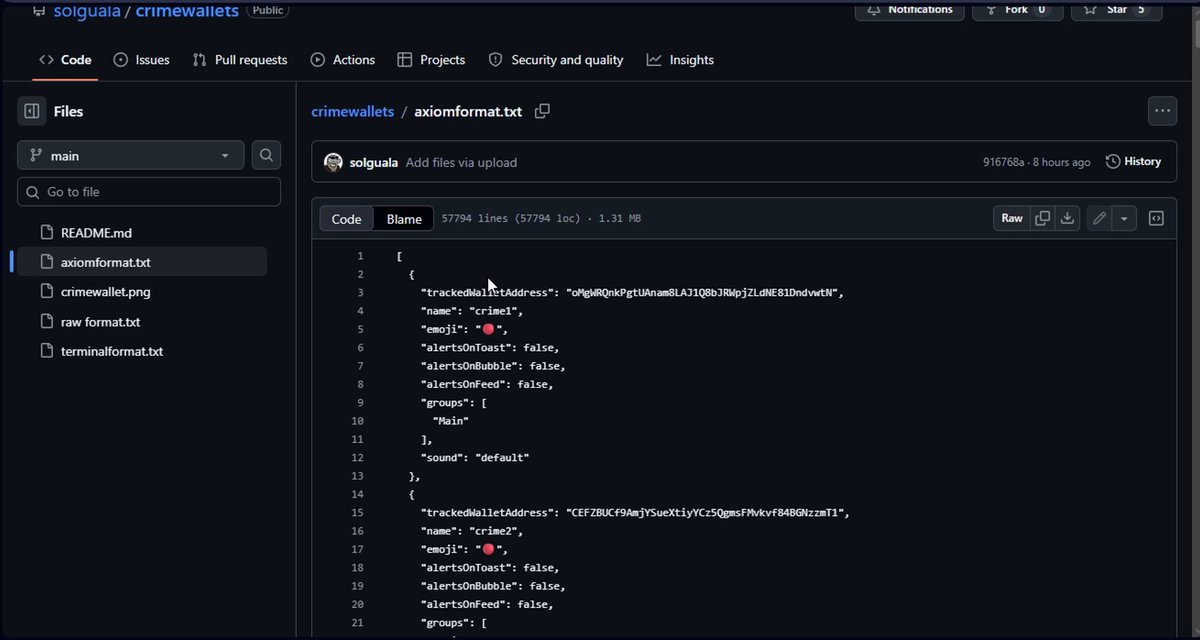Open the Issues tab
1200x640 pixels.
[x=141, y=60]
